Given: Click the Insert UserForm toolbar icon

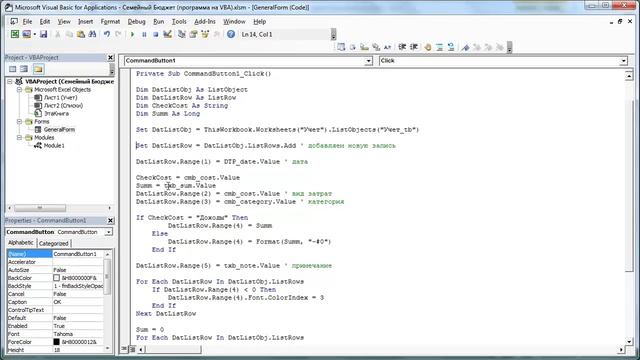Looking at the screenshot, I should 27,34.
